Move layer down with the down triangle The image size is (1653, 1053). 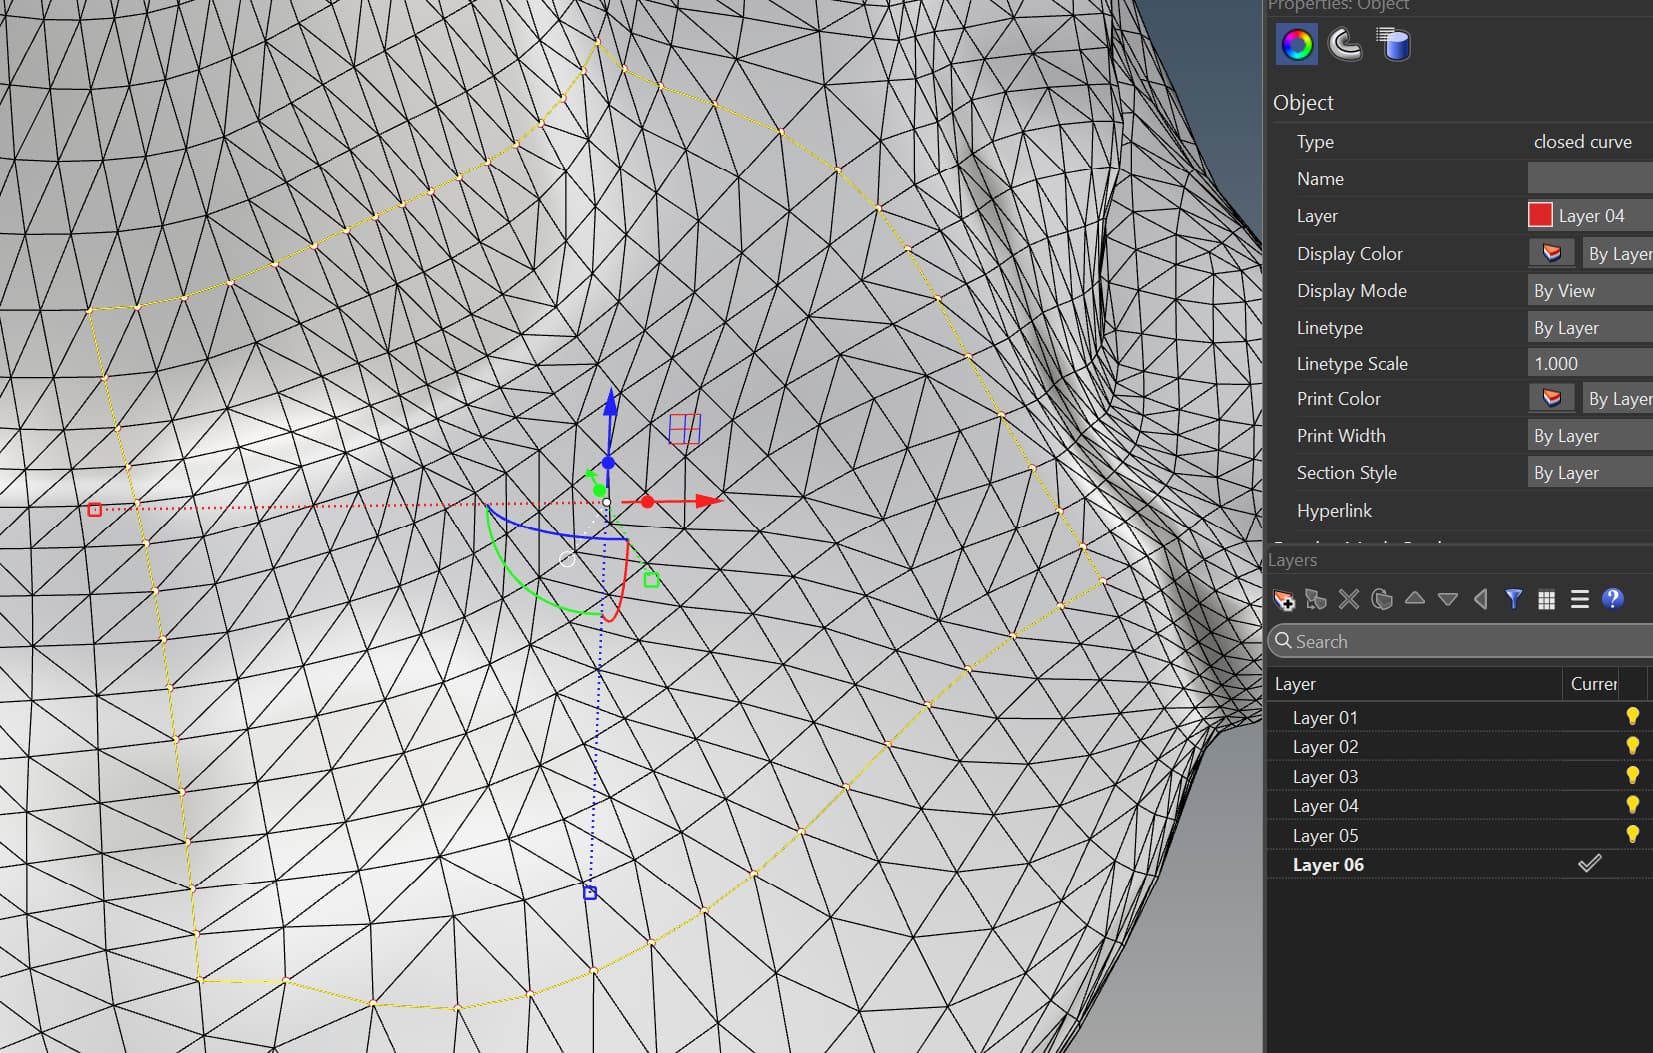pyautogui.click(x=1447, y=599)
